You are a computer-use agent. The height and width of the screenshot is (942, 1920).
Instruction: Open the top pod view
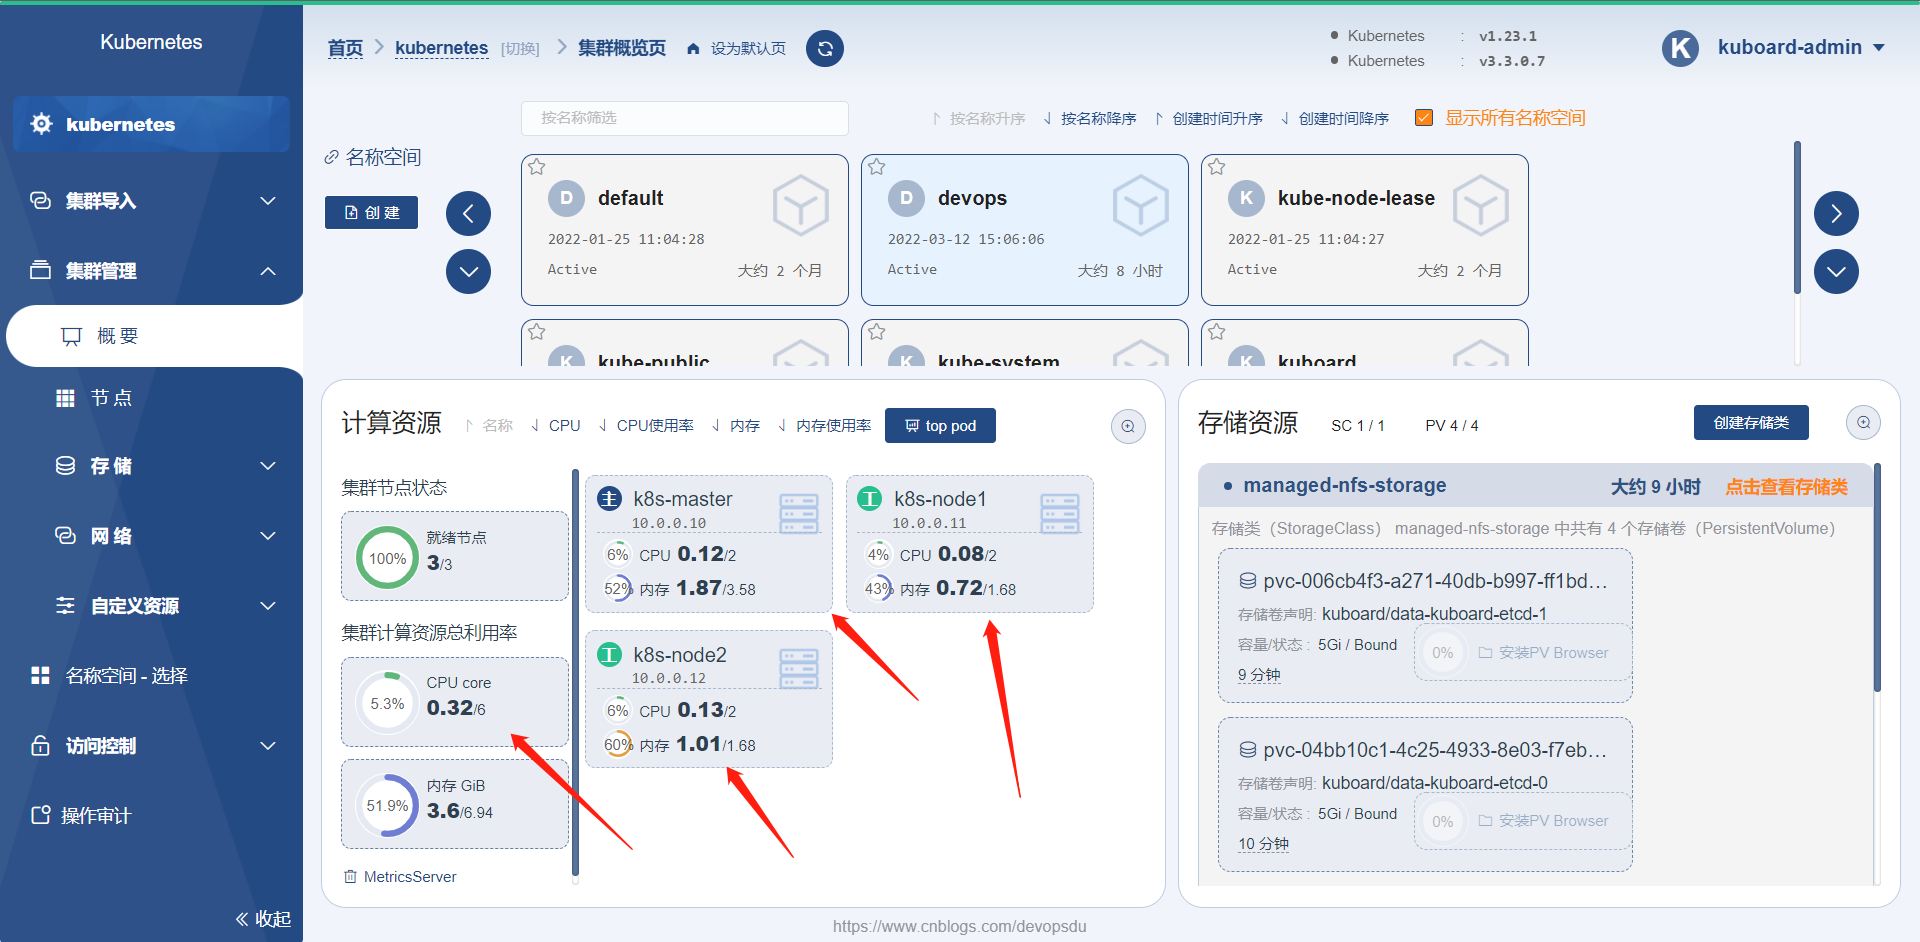tap(940, 425)
